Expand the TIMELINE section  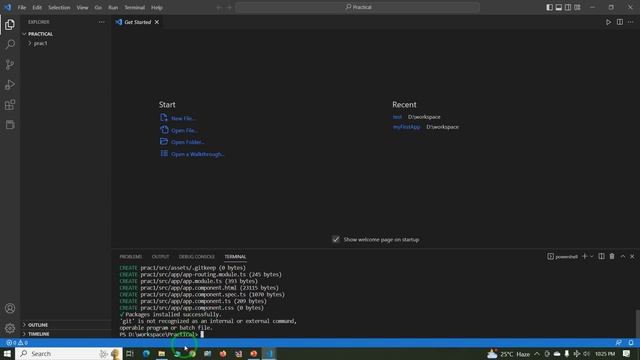pos(65,334)
